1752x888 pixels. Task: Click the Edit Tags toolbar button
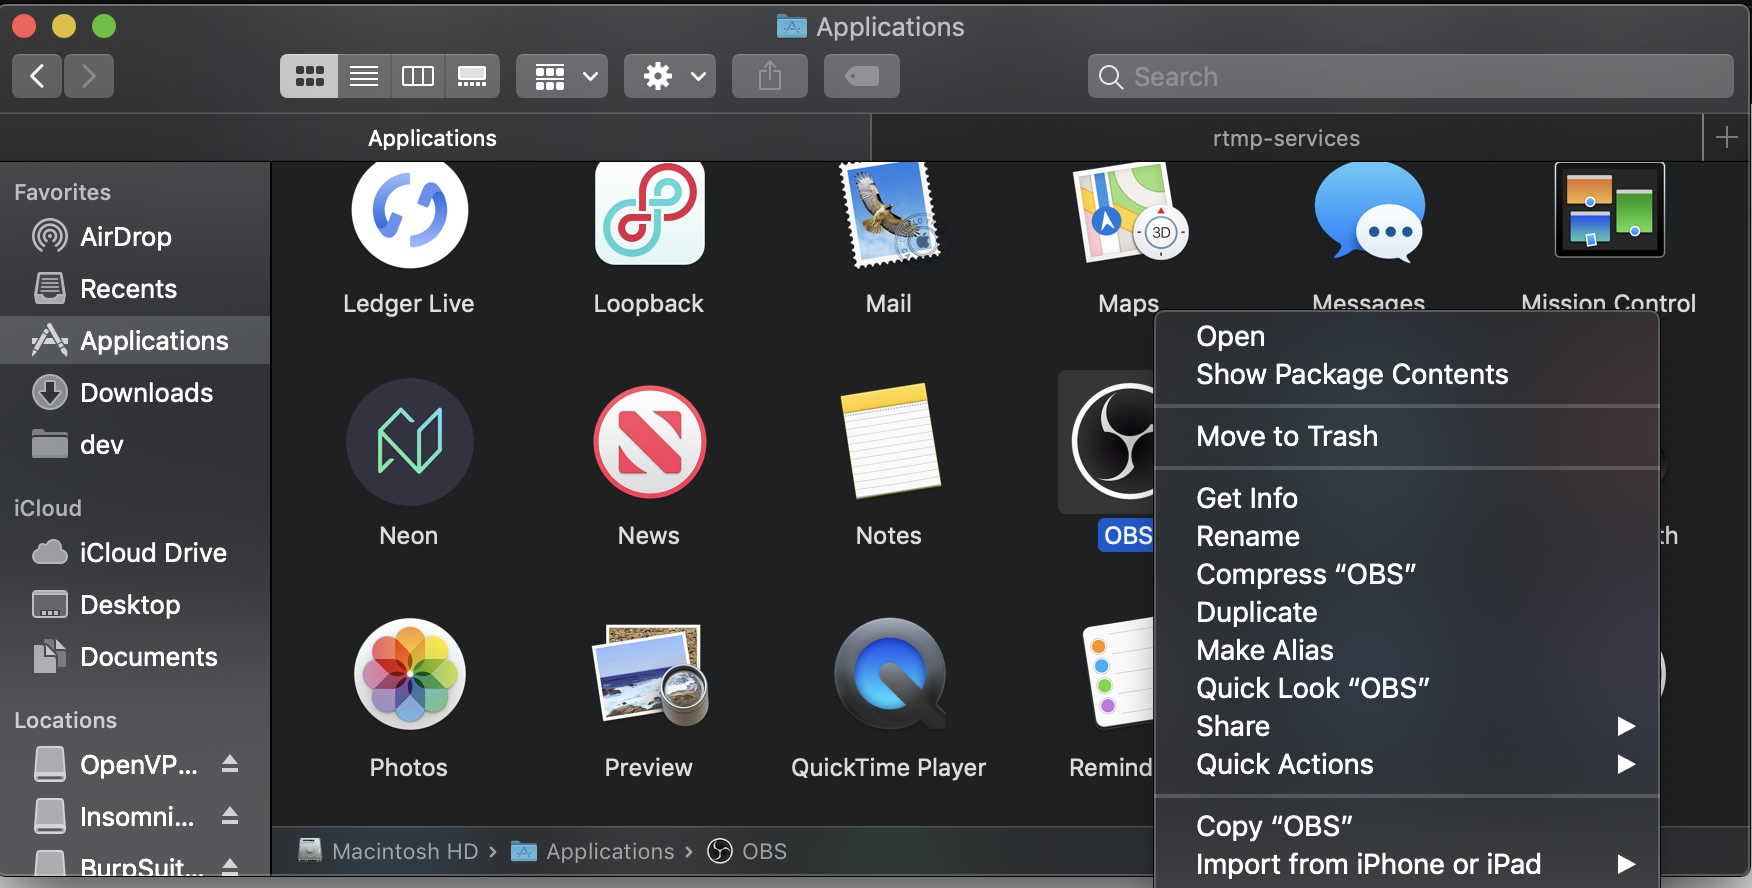point(862,76)
